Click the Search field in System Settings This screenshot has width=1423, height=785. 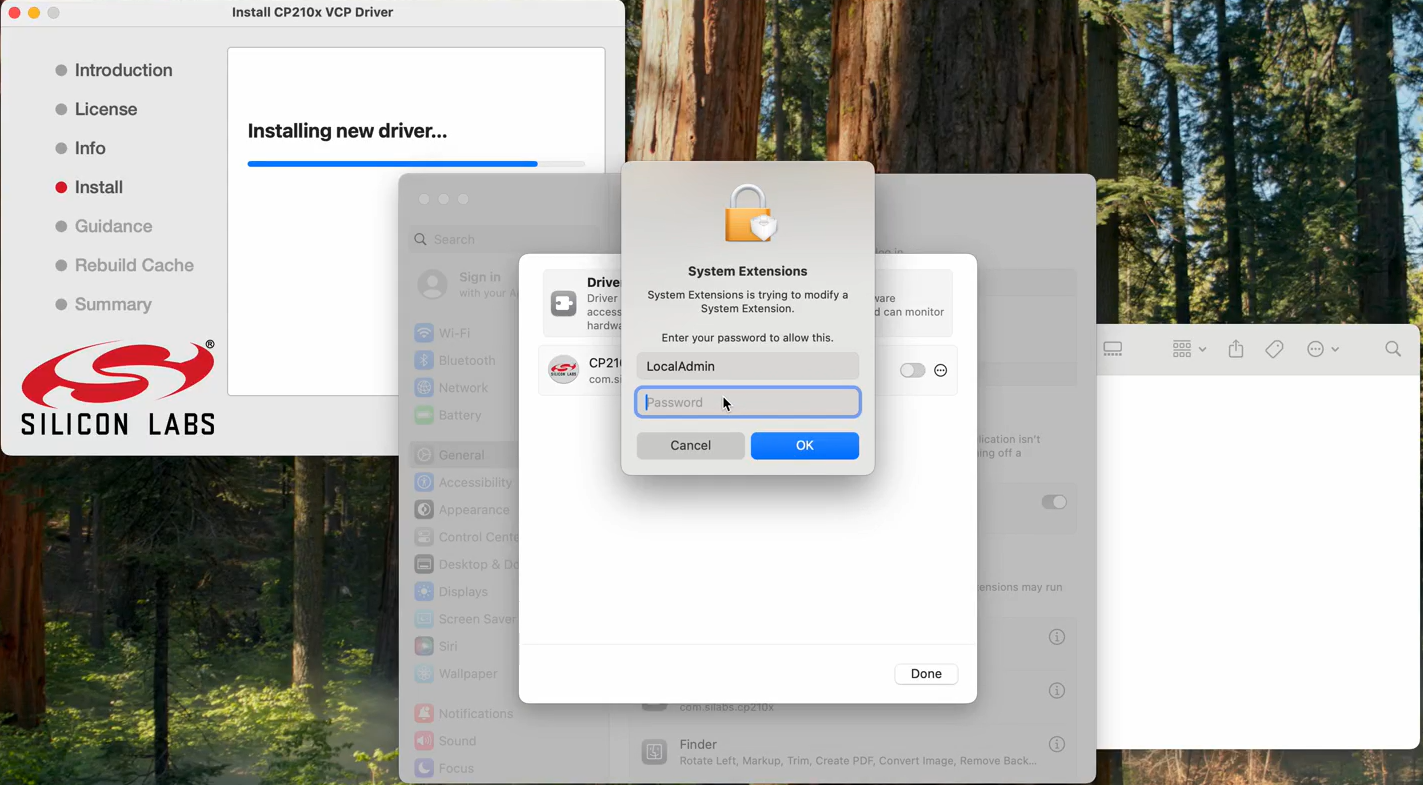pos(505,239)
